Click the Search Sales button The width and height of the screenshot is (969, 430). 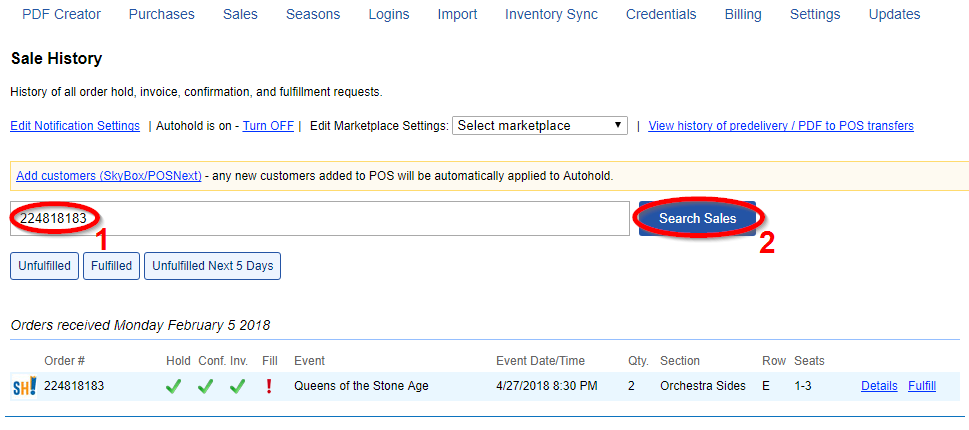point(697,218)
